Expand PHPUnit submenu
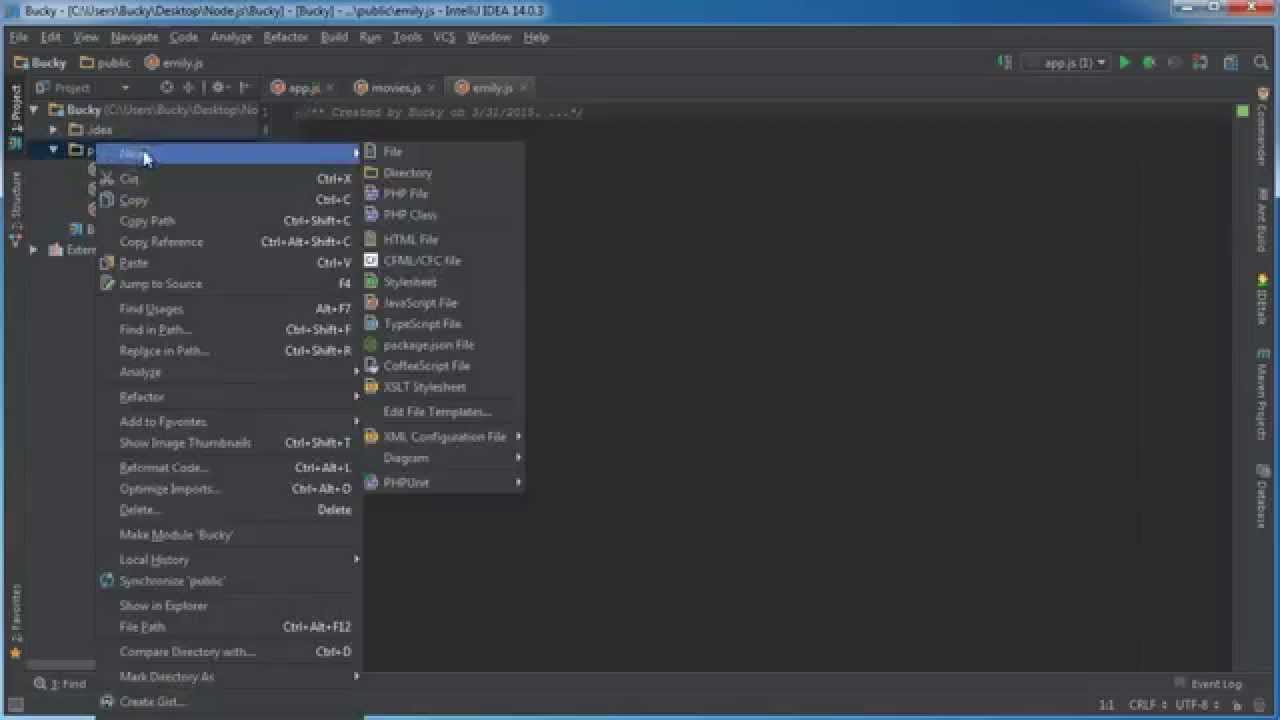 click(442, 483)
